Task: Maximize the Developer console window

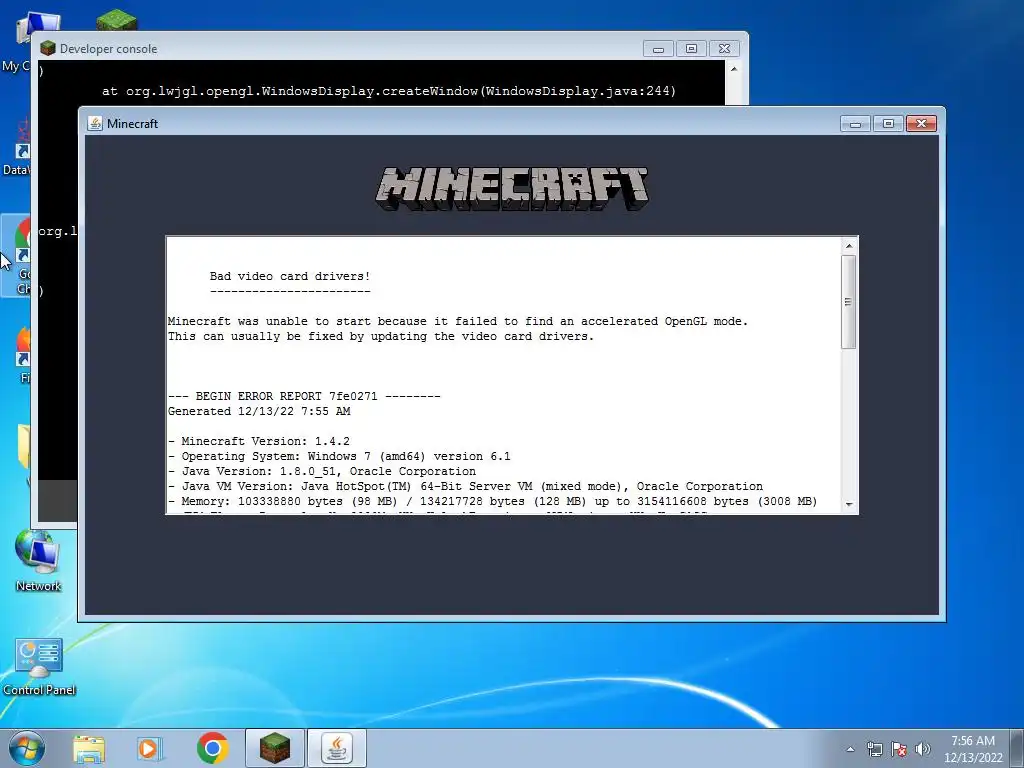Action: click(692, 48)
